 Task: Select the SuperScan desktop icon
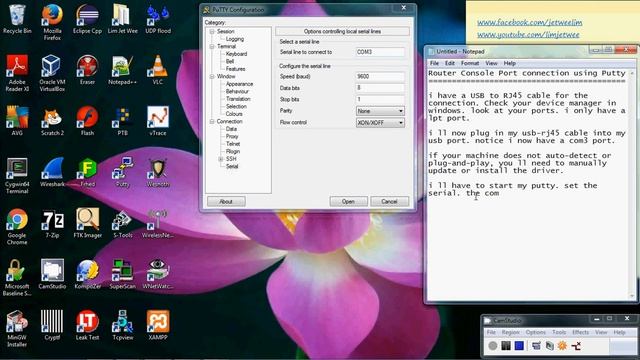[122, 274]
